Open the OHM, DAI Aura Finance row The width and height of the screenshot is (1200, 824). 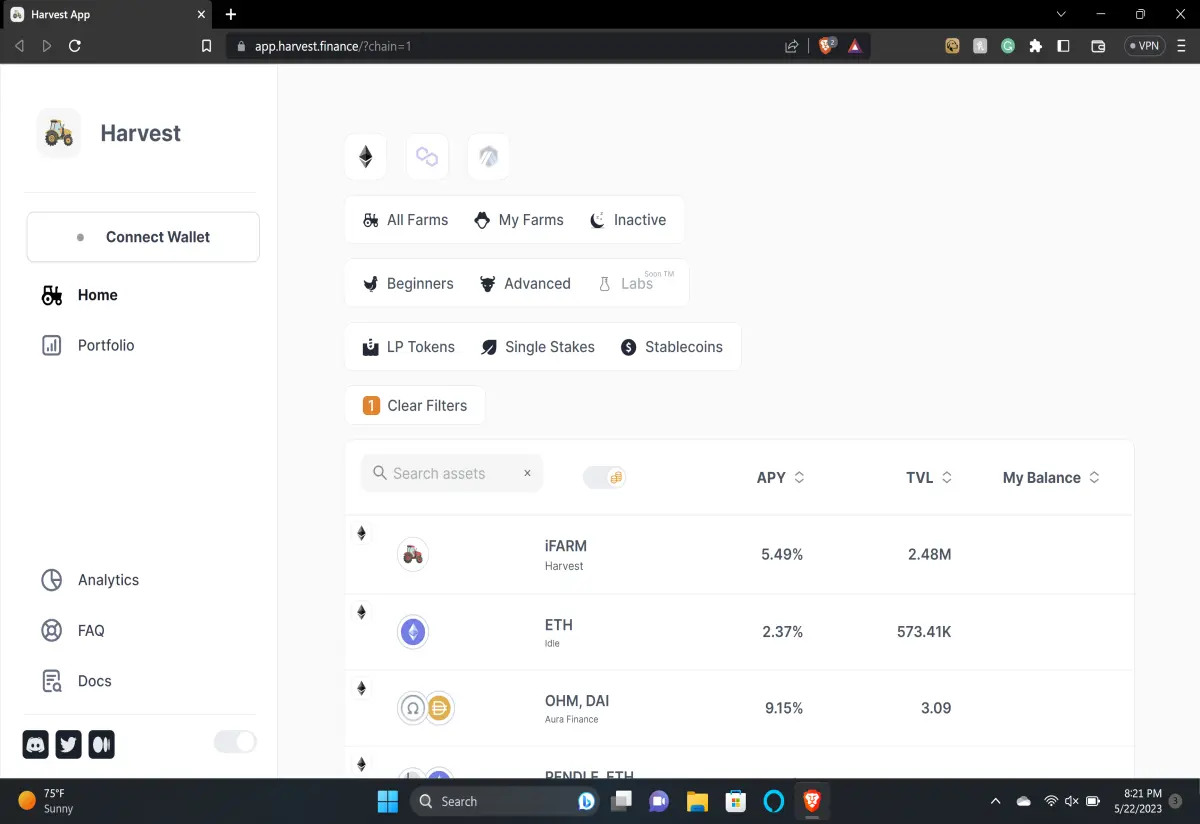click(x=739, y=708)
